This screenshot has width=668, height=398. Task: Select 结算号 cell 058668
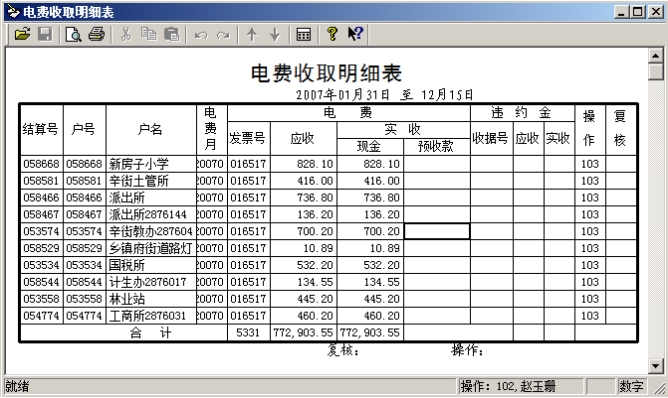[41, 164]
